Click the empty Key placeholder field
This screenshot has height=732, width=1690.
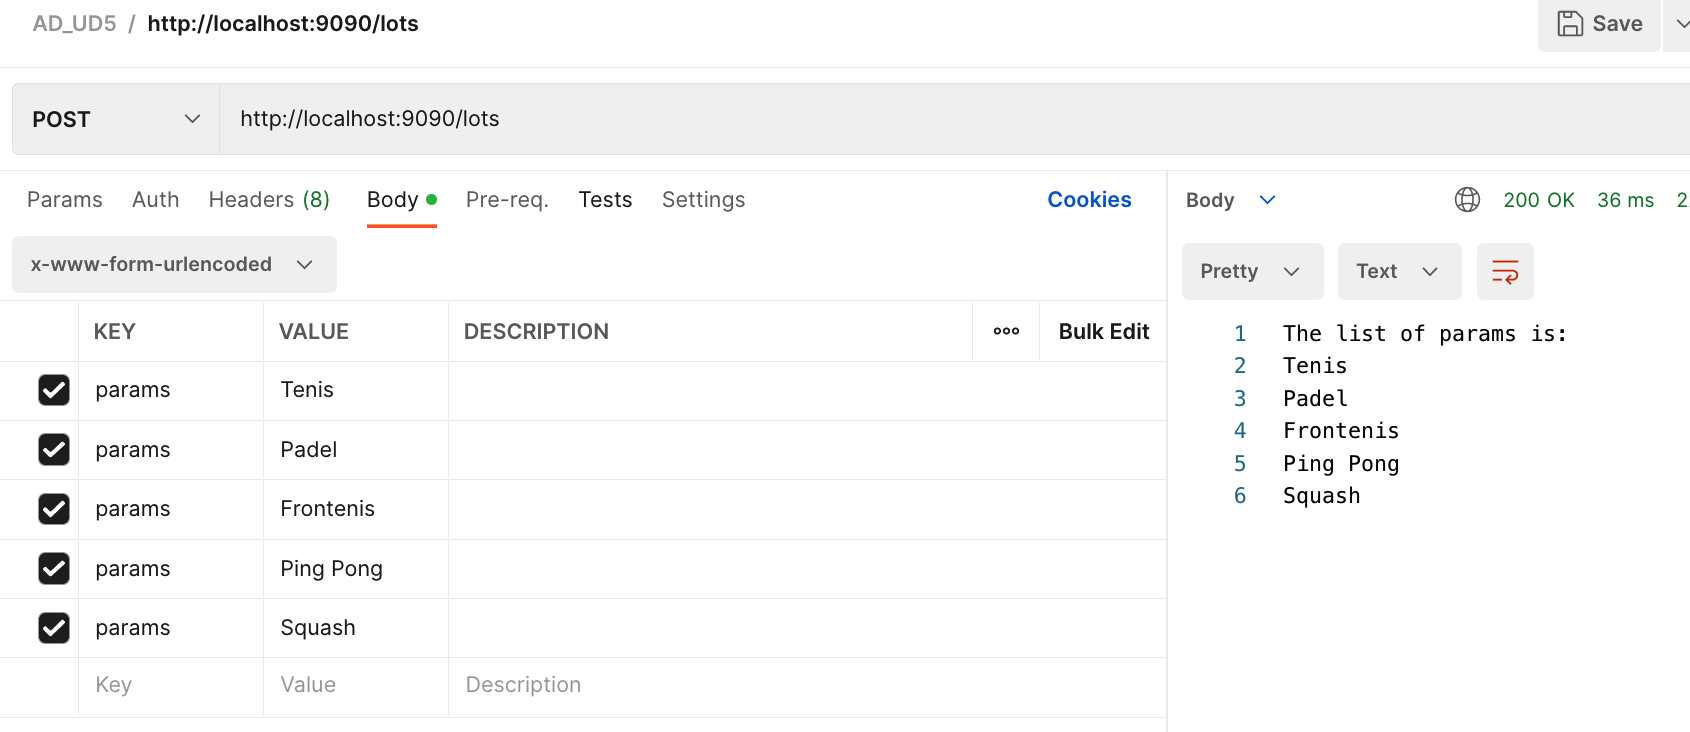(170, 685)
